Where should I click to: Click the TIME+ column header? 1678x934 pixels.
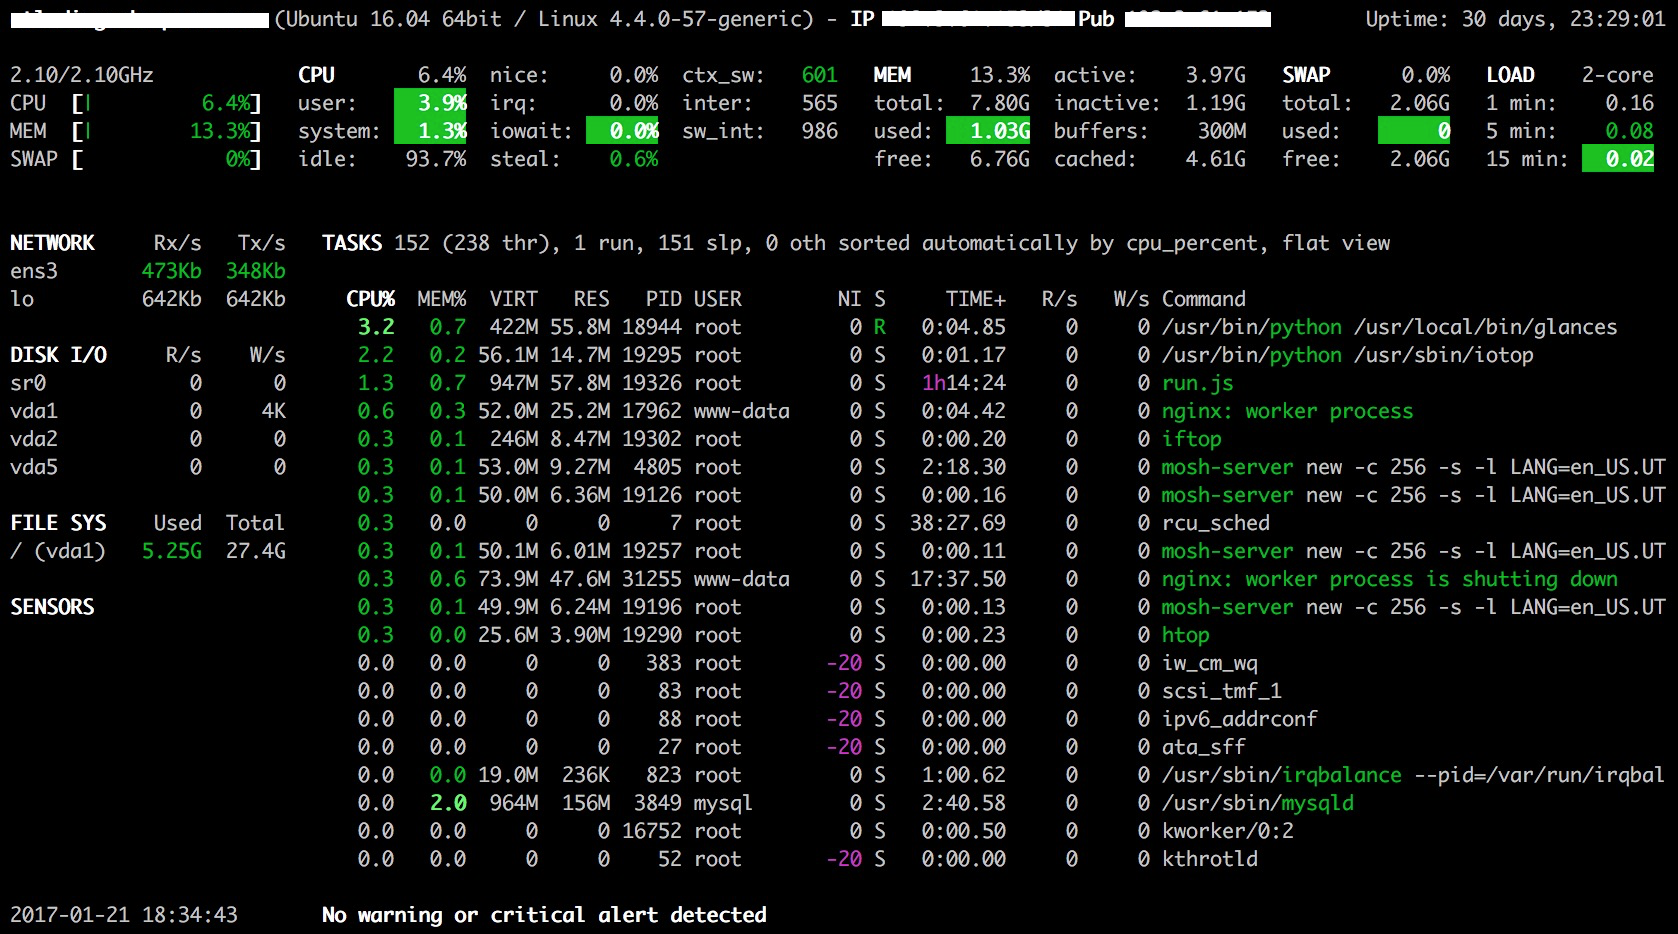[975, 299]
